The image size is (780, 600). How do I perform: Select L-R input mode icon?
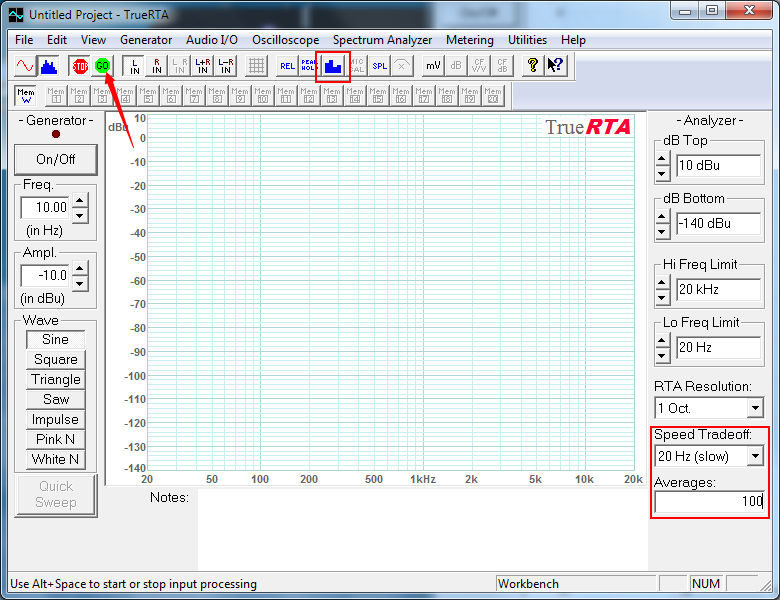225,66
